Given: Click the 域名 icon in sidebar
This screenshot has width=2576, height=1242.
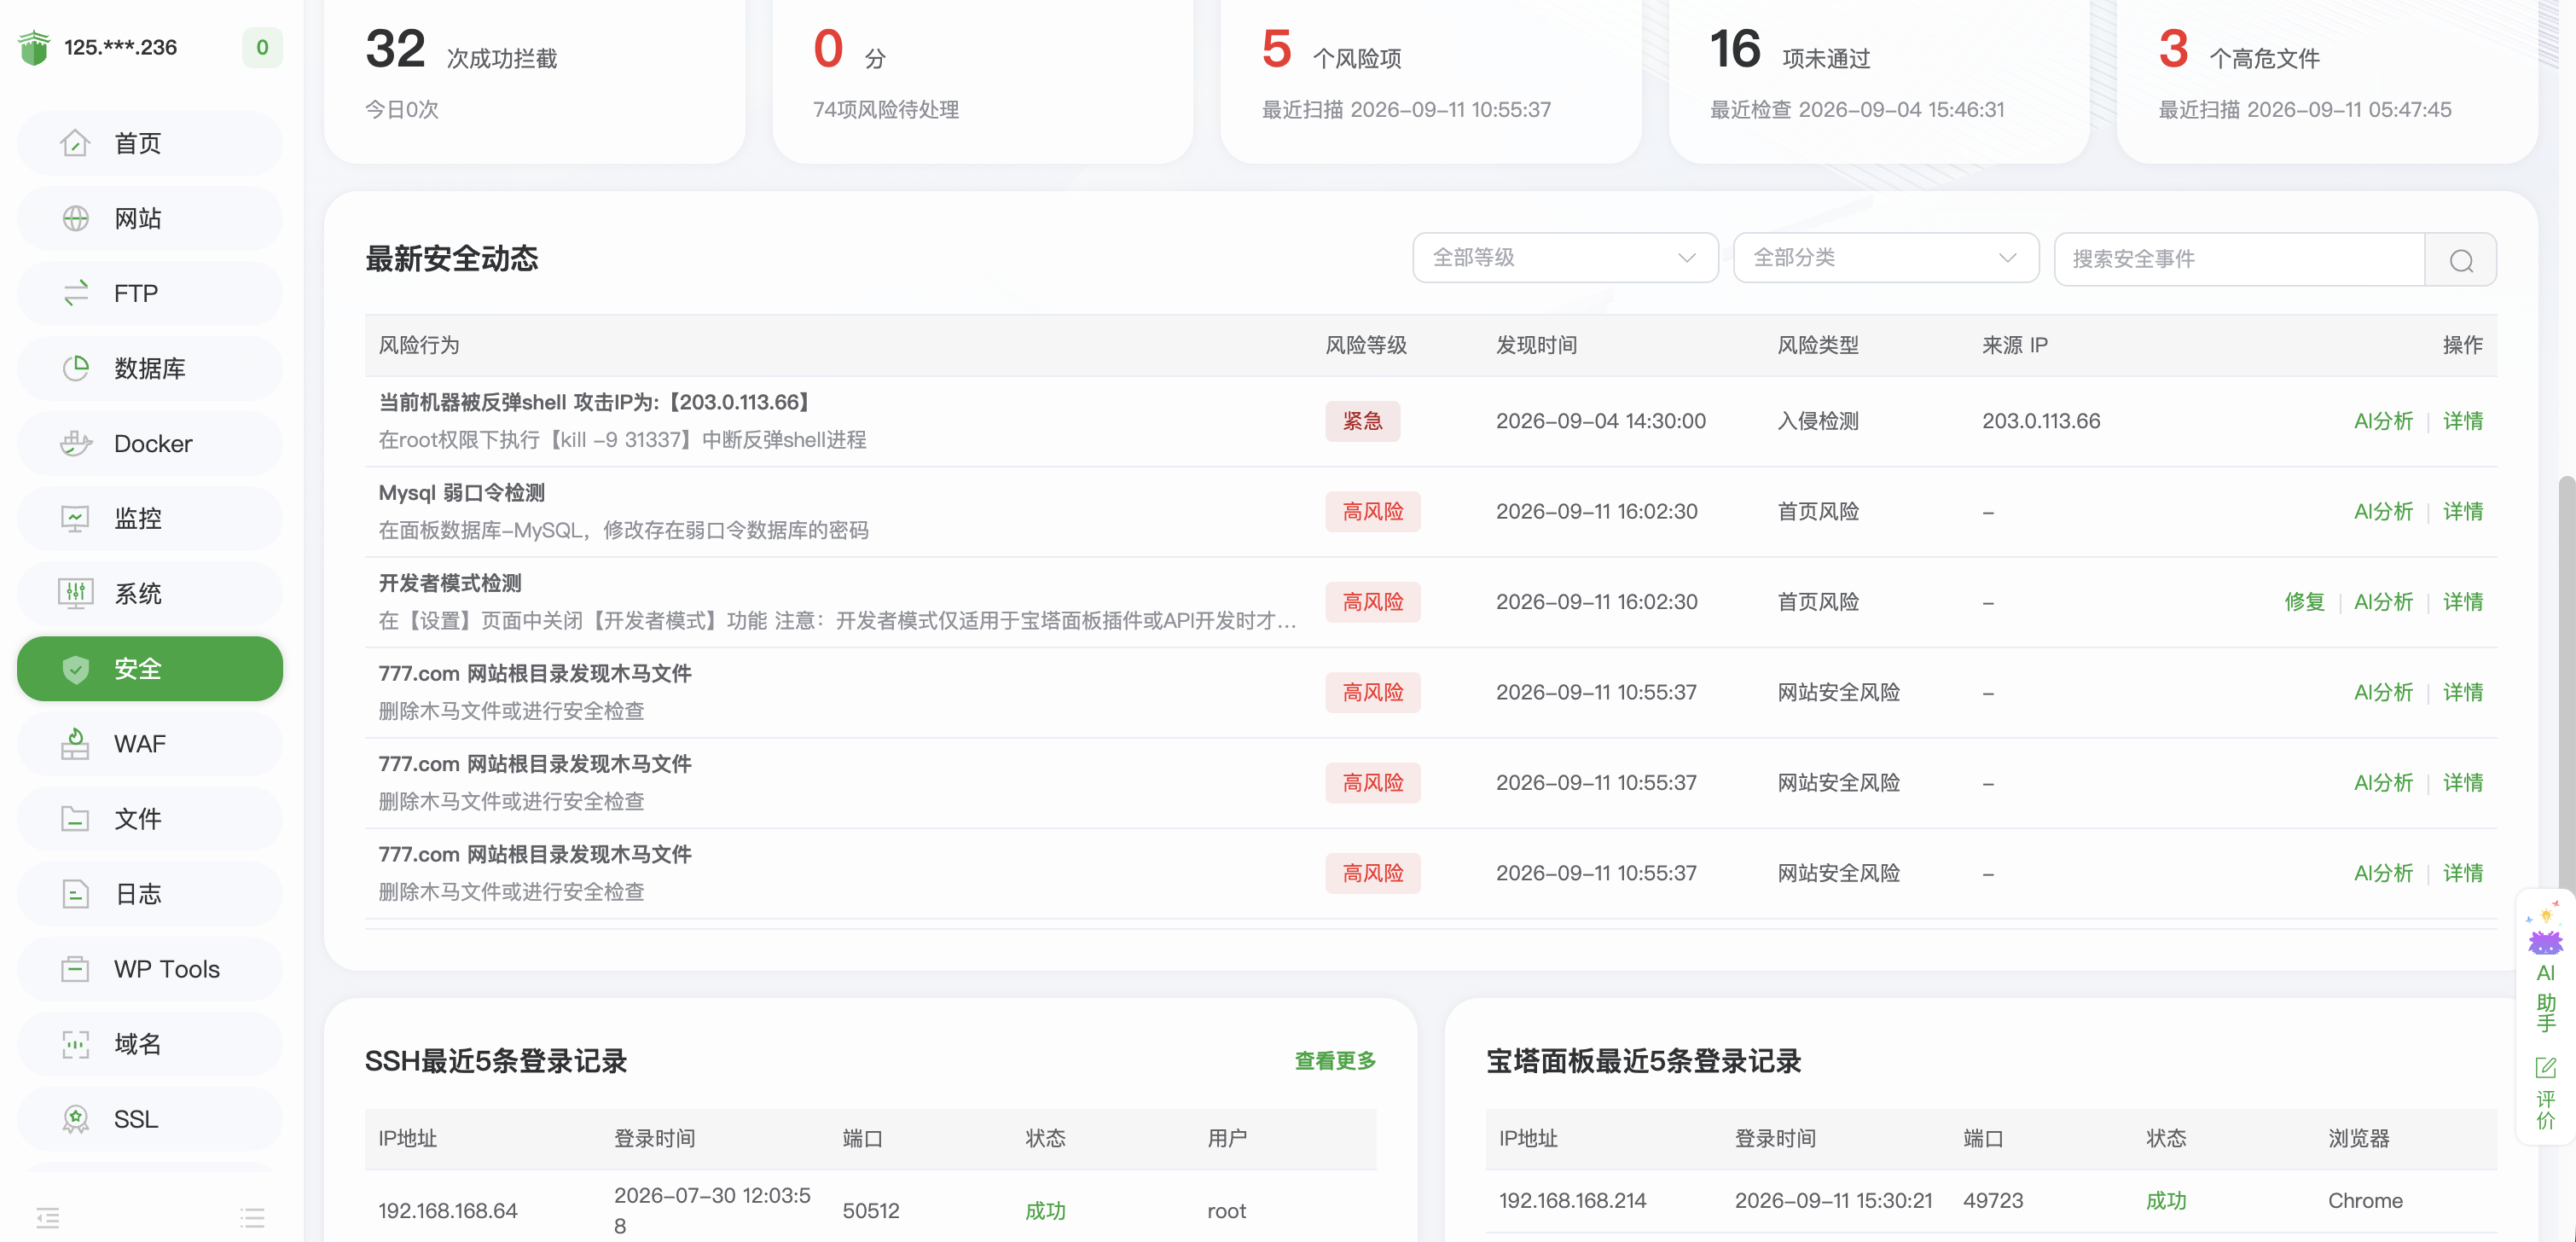Looking at the screenshot, I should (75, 1044).
